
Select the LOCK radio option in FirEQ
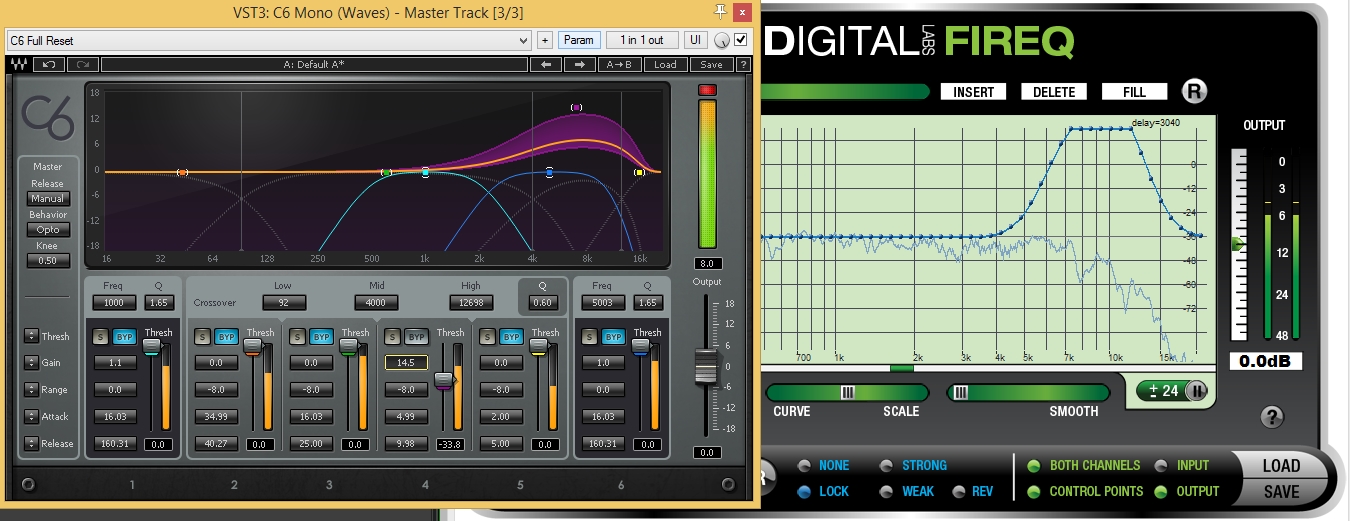tap(805, 491)
